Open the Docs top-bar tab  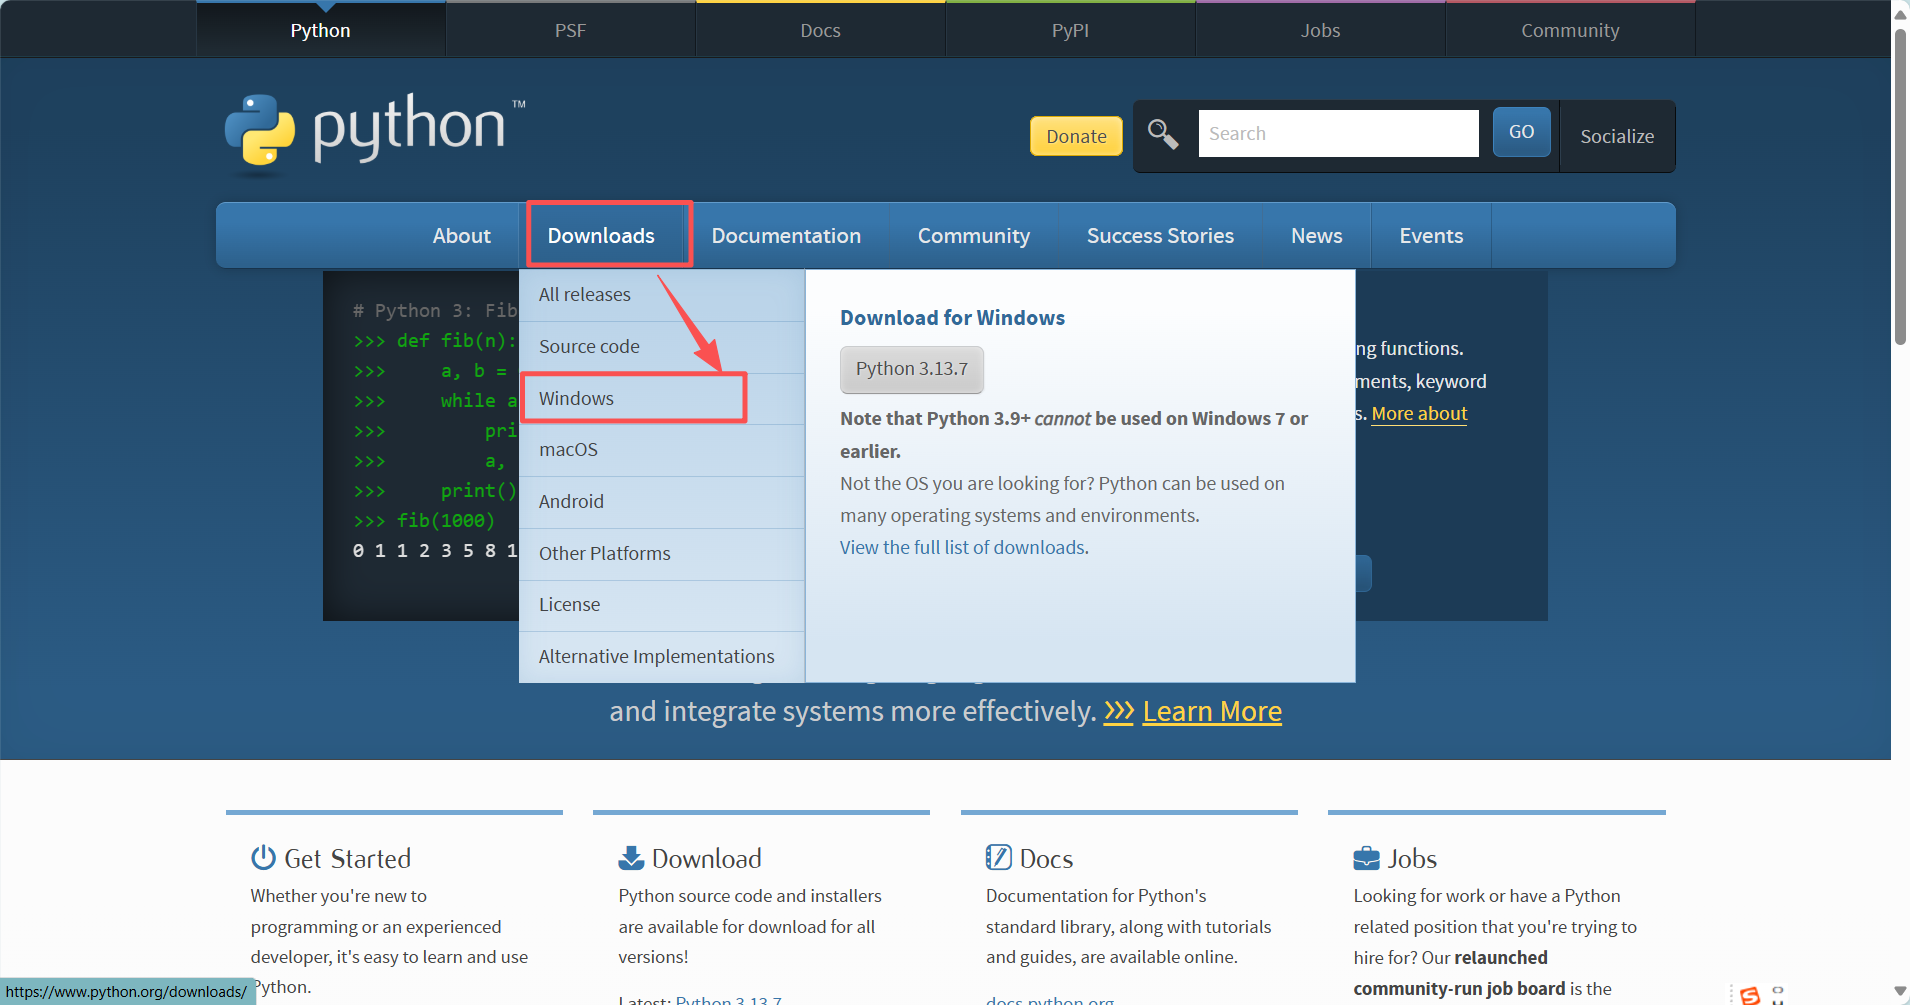pos(821,30)
